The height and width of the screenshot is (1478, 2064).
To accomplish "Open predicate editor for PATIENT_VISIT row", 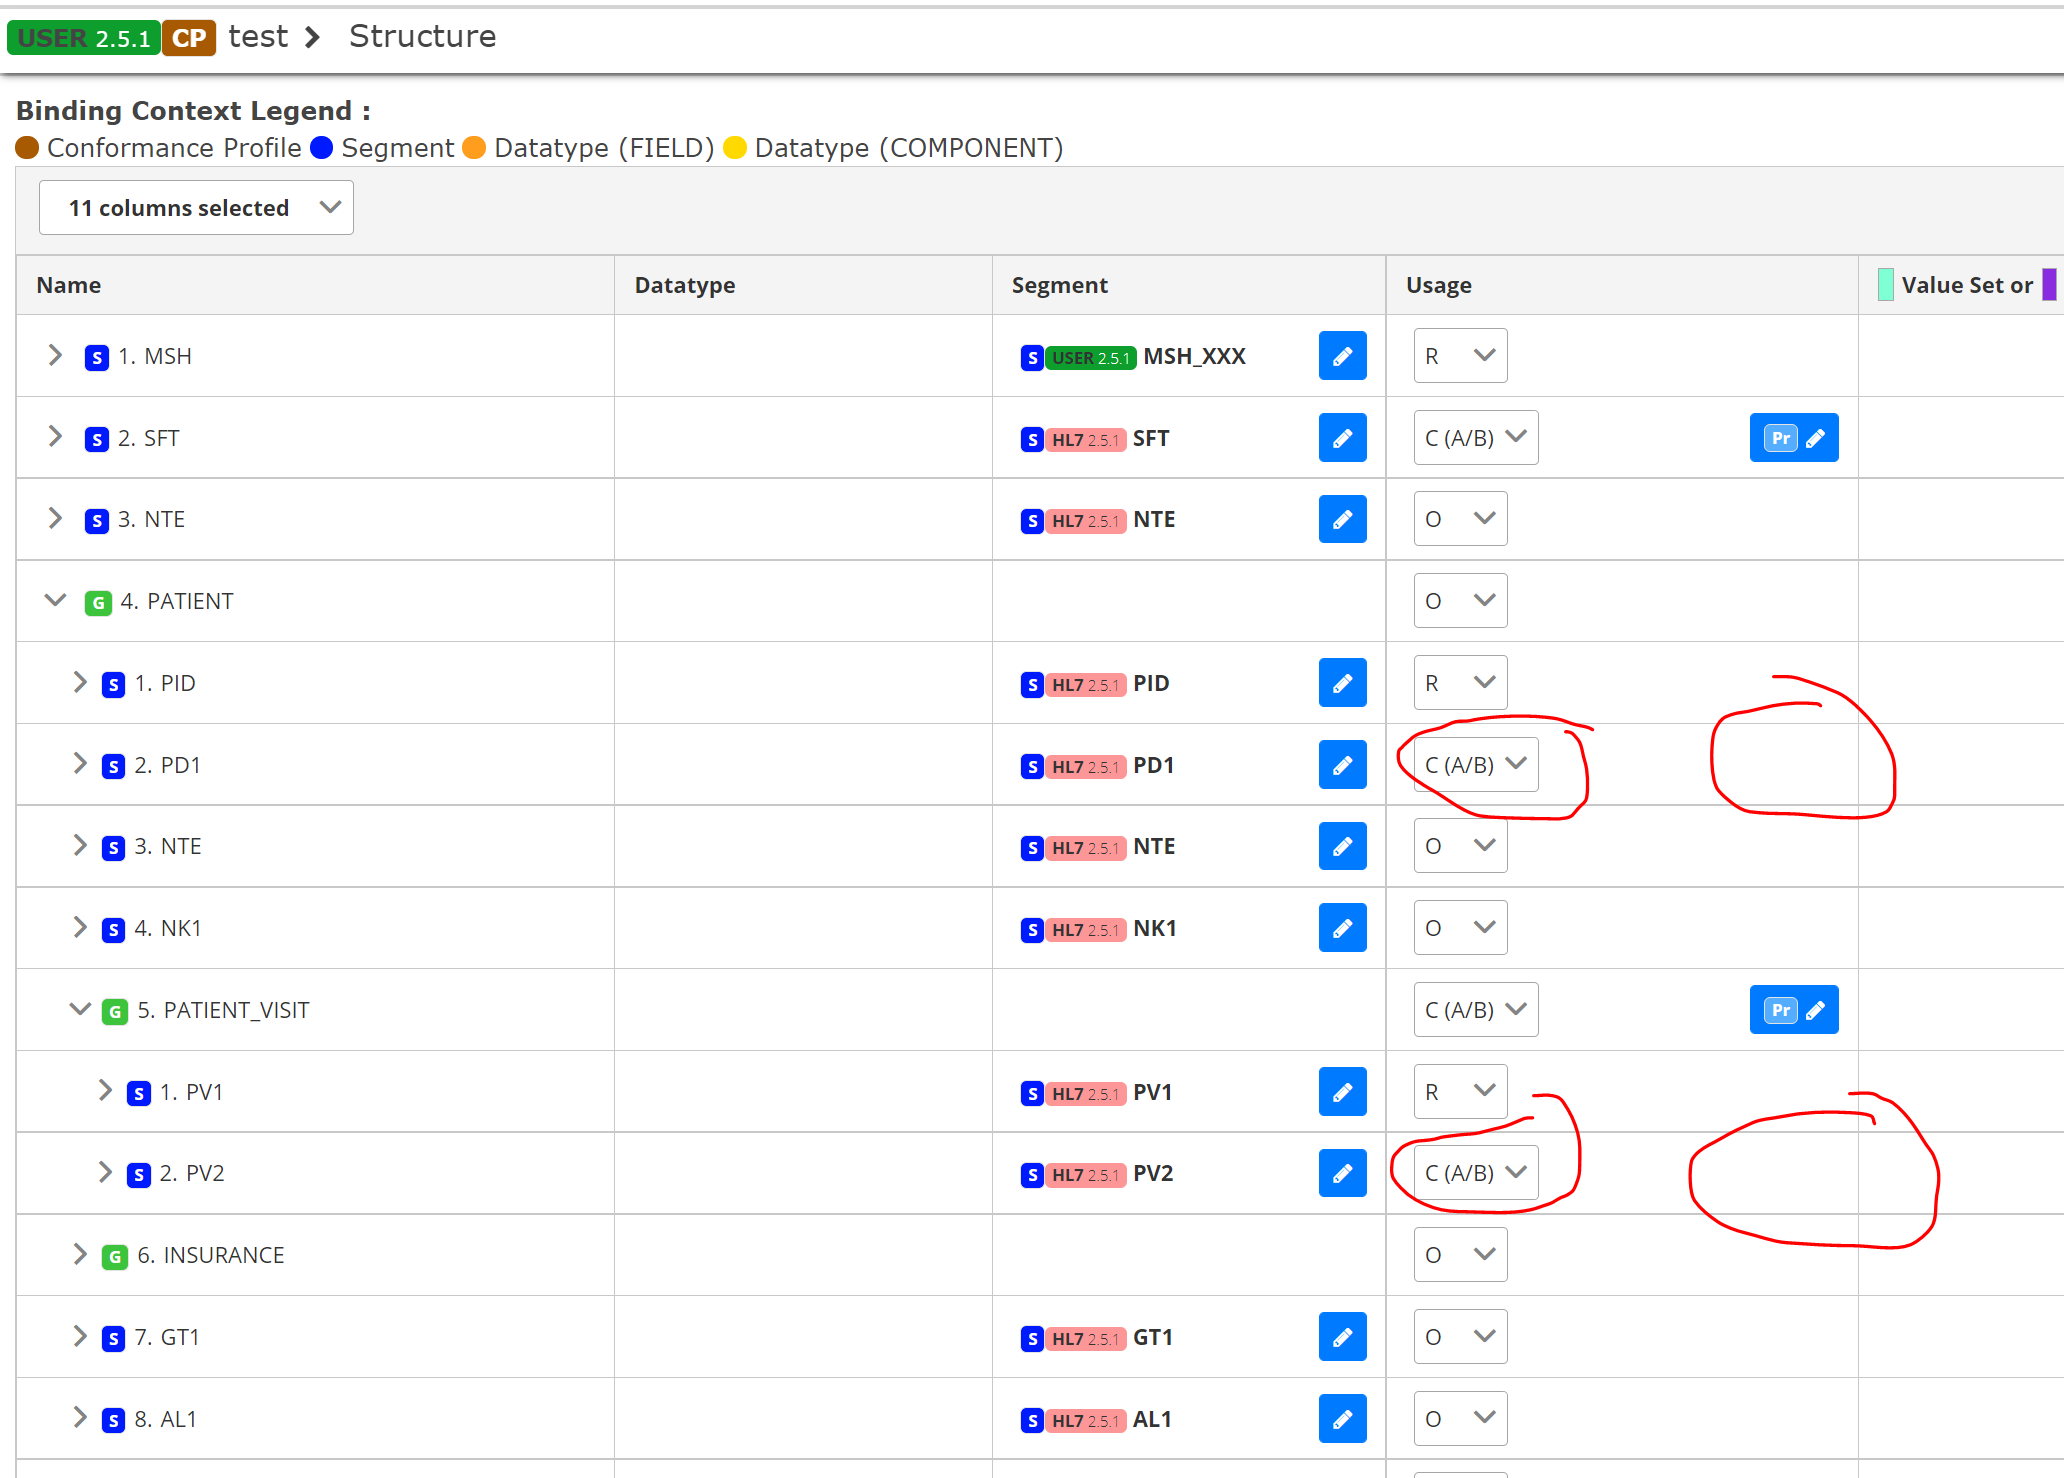I will tap(1793, 1010).
